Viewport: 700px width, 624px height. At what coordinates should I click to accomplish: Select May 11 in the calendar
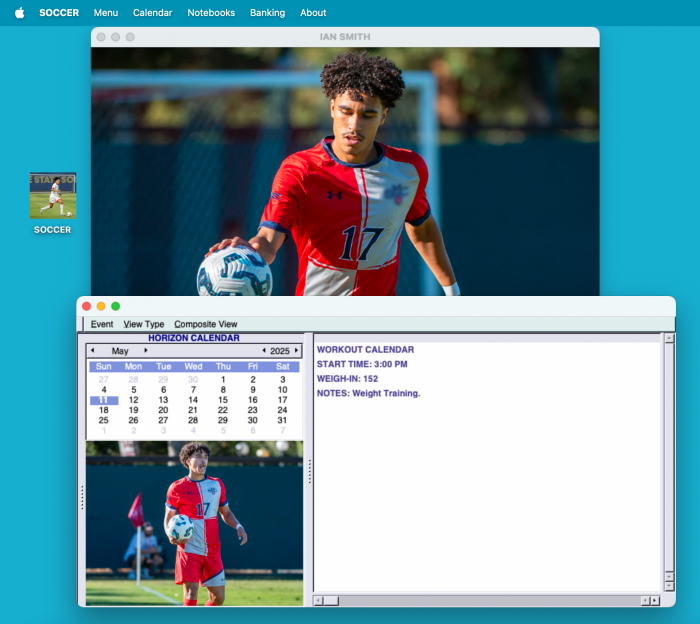tap(104, 400)
